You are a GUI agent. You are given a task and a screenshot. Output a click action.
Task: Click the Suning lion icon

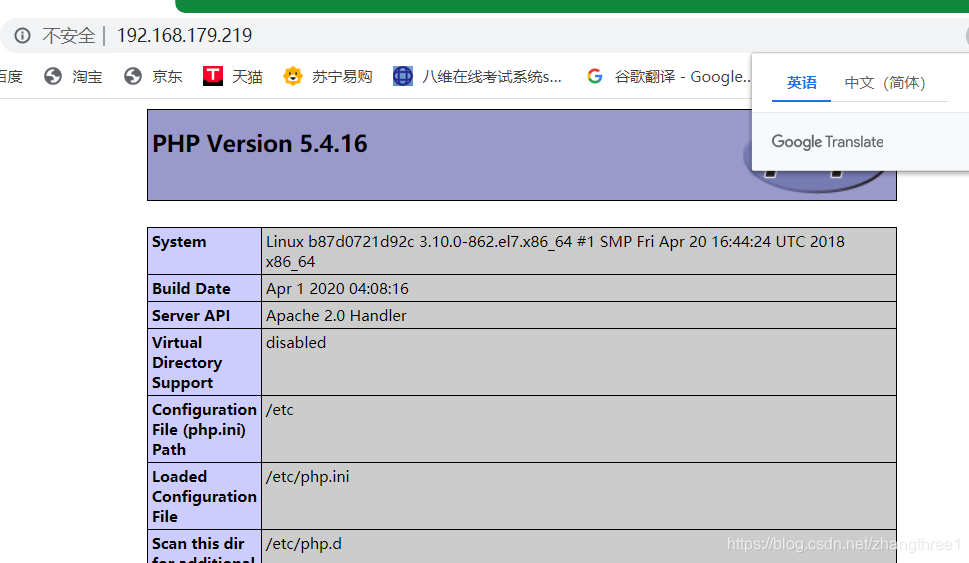[293, 77]
